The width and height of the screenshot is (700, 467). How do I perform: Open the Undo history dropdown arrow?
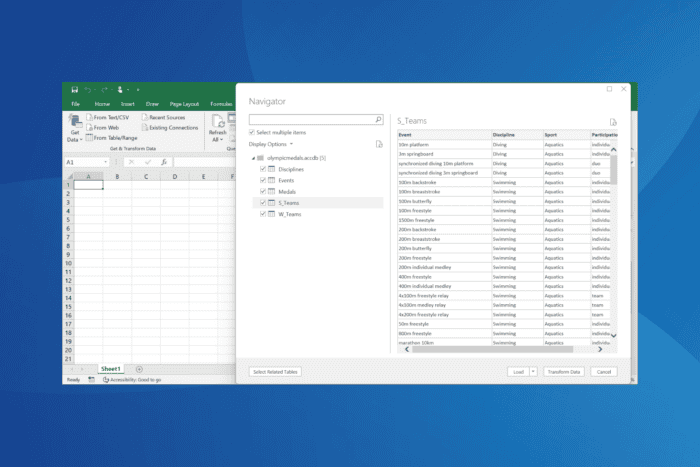pos(95,90)
